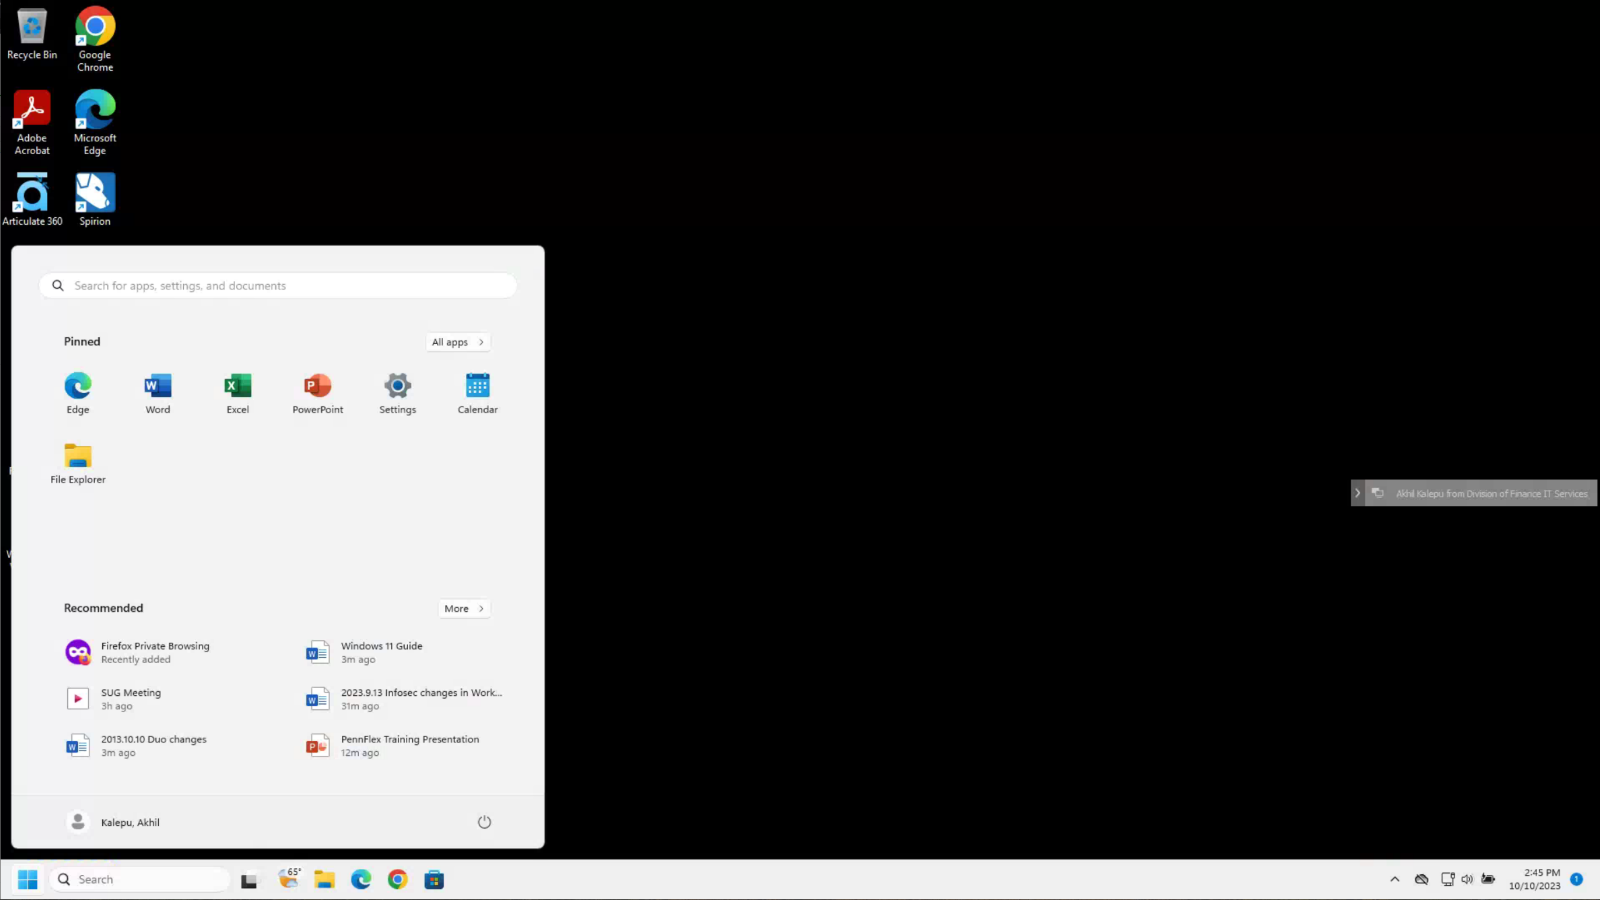1600x900 pixels.
Task: Open Excel pinned app
Action: (x=238, y=393)
